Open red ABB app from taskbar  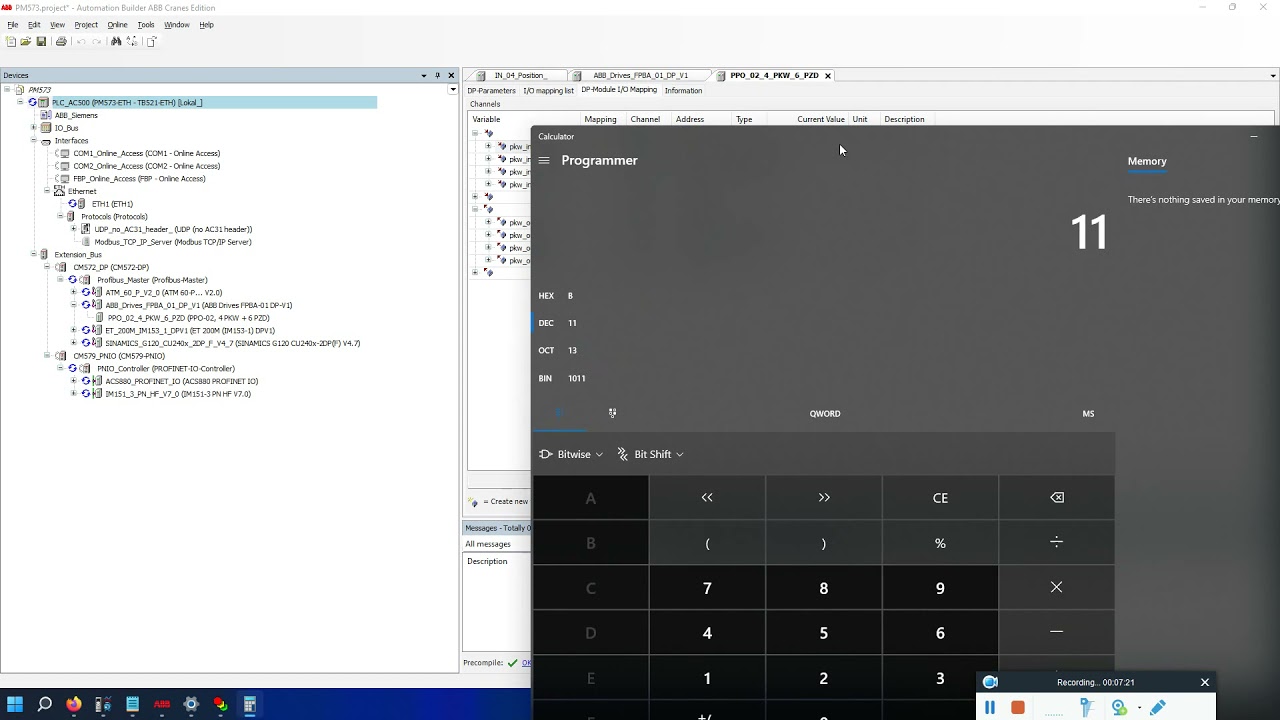162,704
